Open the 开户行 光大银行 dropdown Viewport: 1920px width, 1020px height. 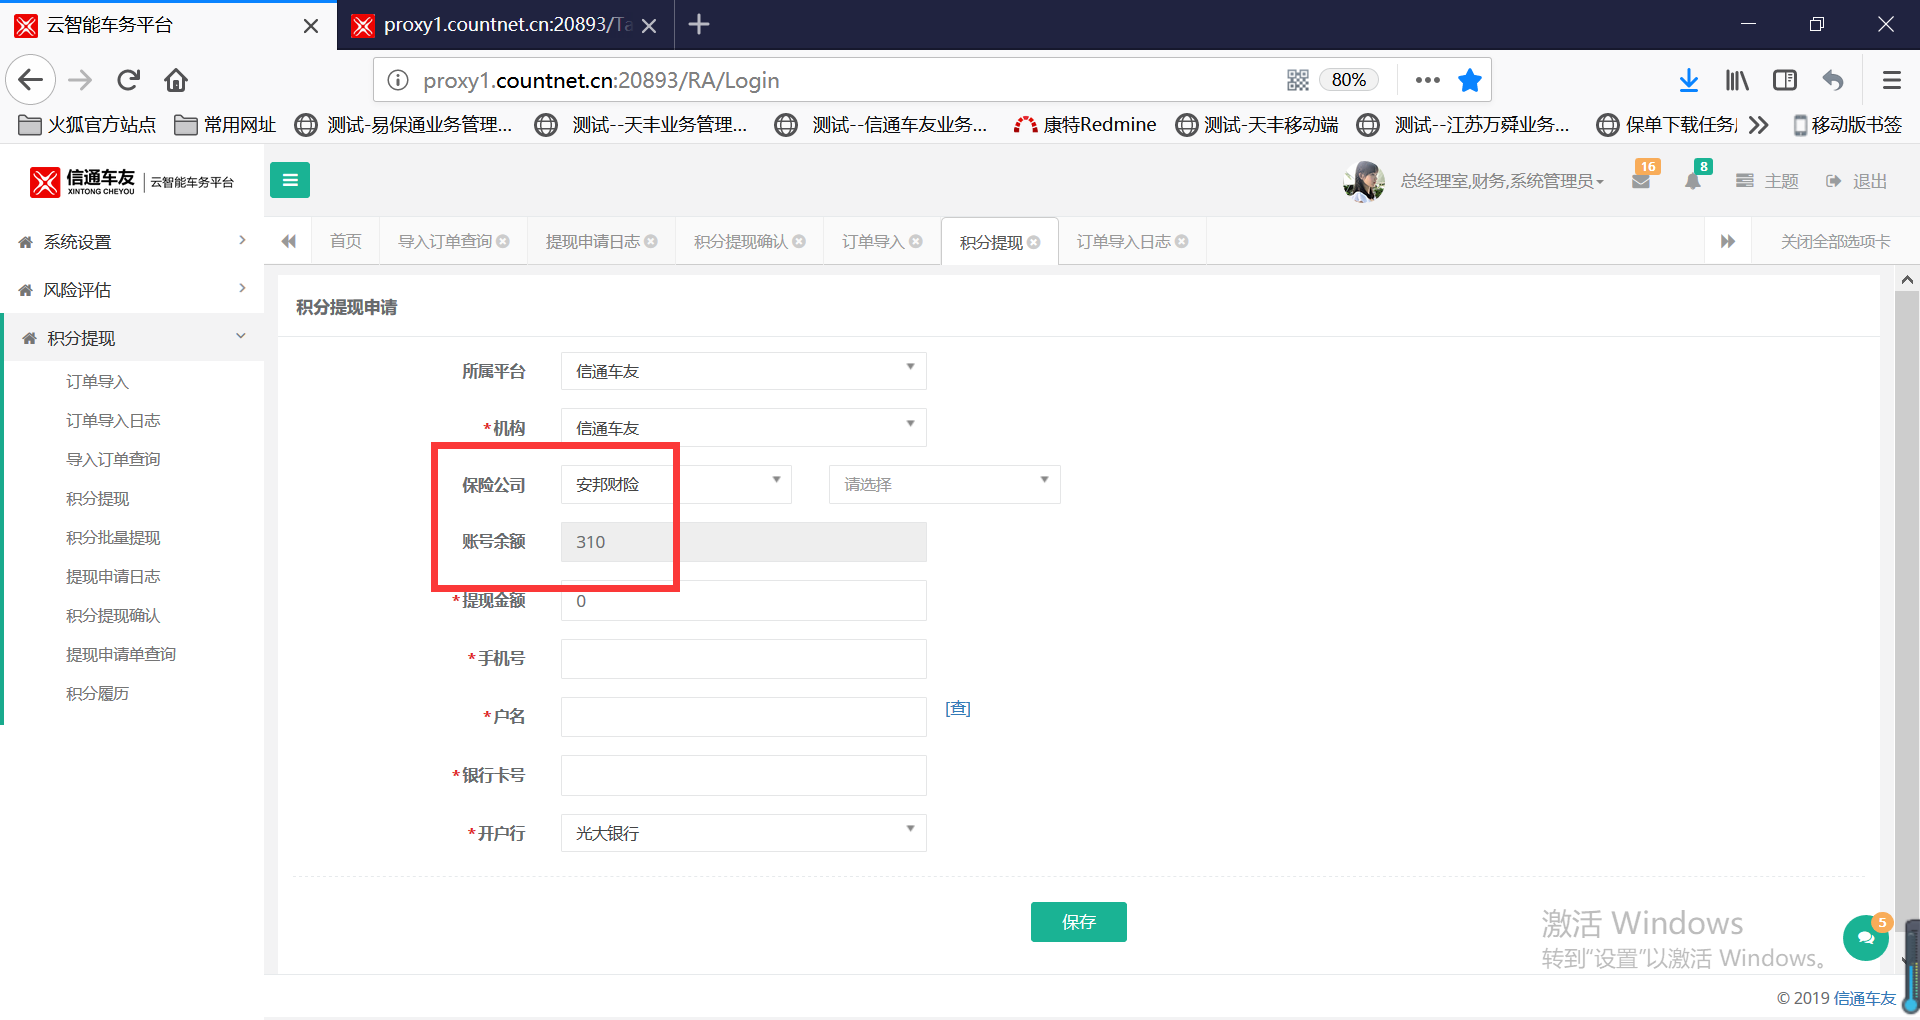[x=744, y=833]
